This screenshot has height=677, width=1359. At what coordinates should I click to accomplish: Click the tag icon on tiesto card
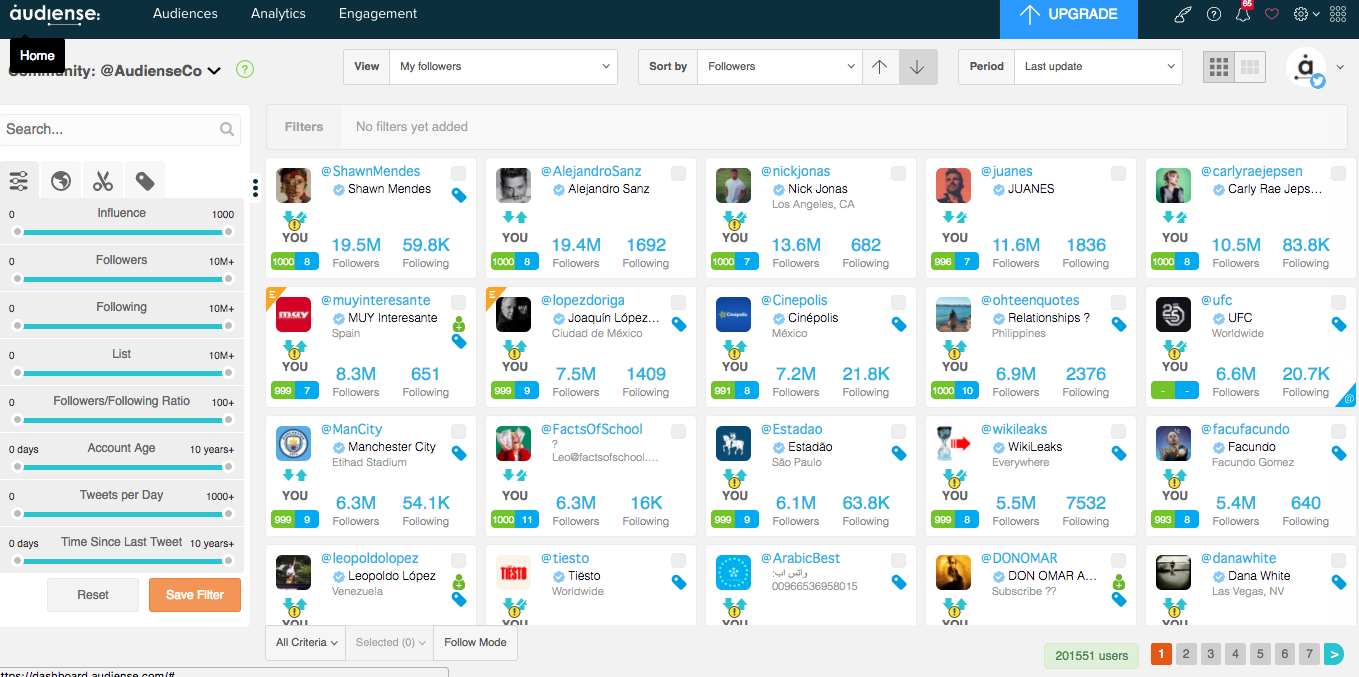click(x=679, y=582)
